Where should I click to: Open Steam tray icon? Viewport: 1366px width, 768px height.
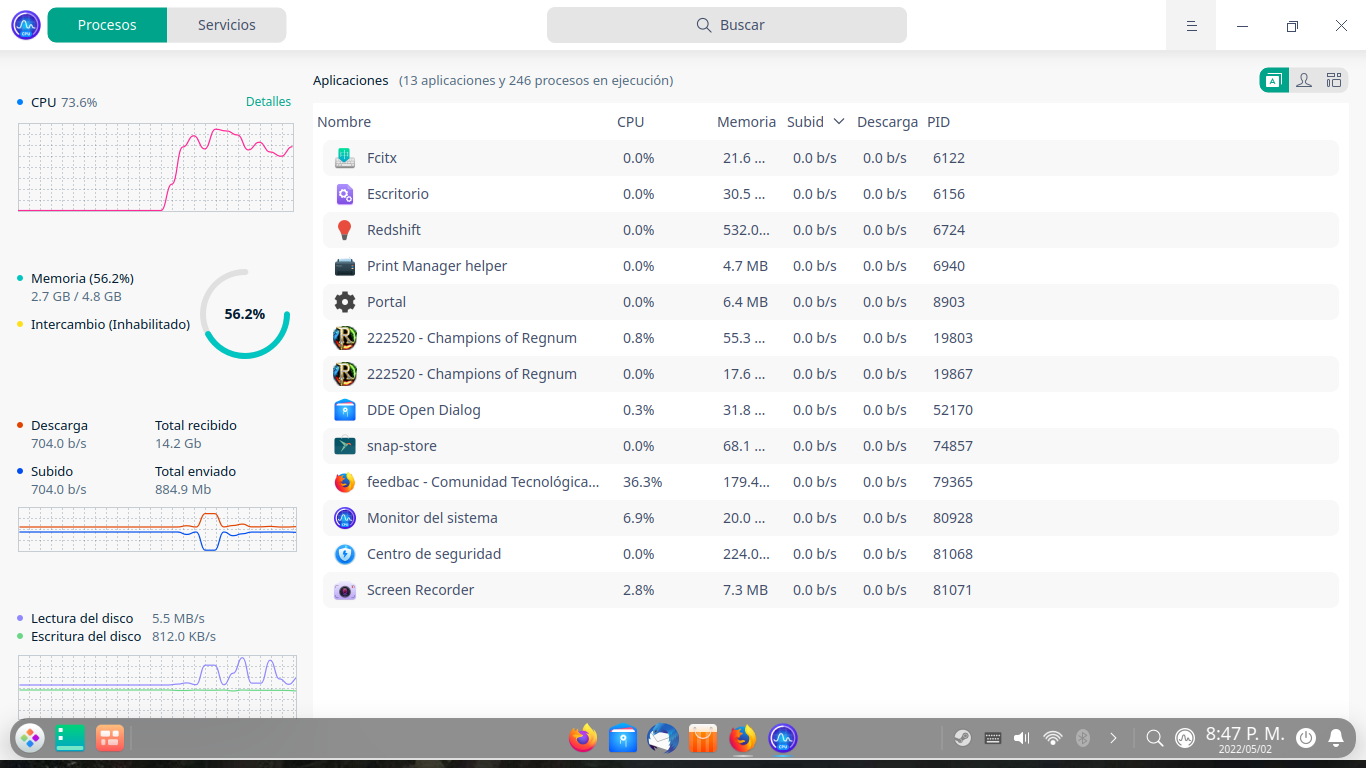(962, 738)
